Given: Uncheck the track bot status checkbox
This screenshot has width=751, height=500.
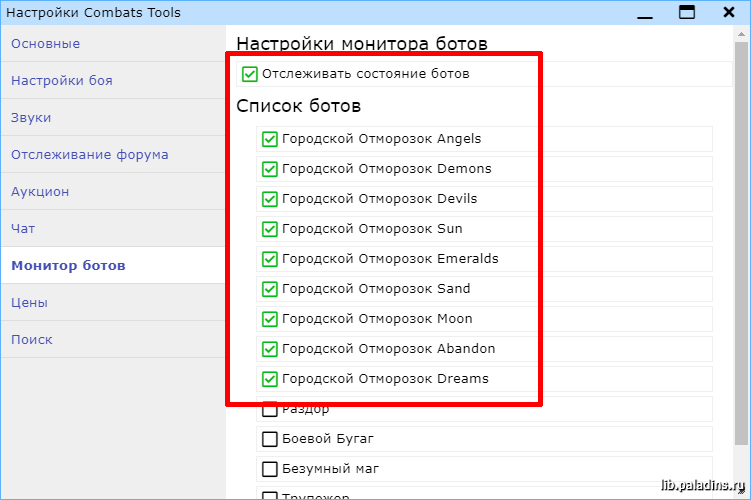Looking at the screenshot, I should tap(250, 74).
